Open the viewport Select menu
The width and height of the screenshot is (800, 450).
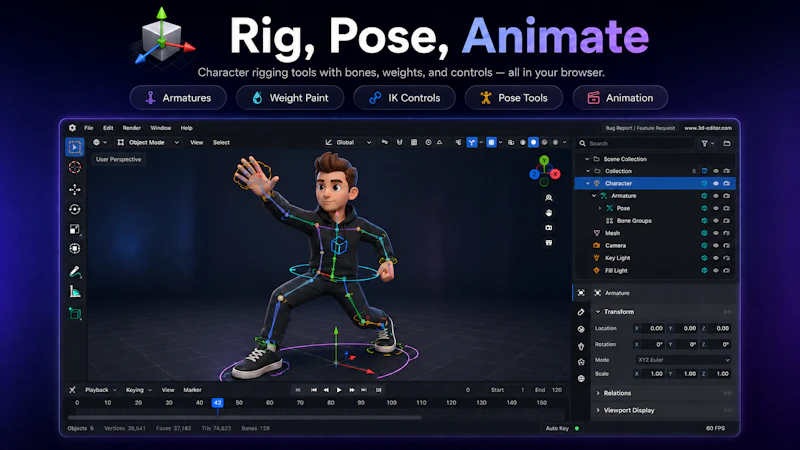(221, 142)
